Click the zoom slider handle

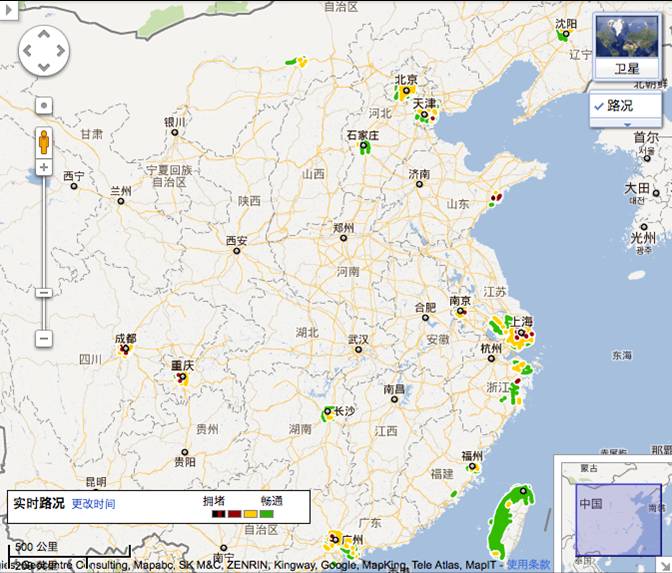[x=44, y=292]
